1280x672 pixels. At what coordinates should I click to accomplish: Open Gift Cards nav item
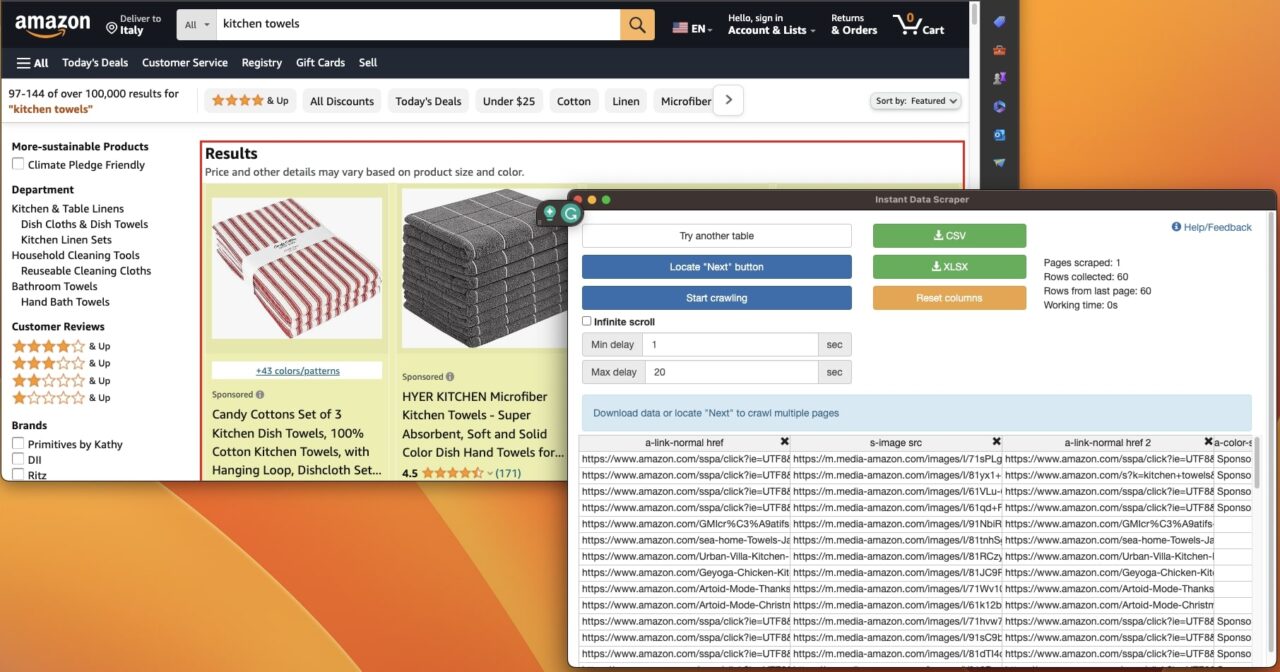(x=320, y=63)
